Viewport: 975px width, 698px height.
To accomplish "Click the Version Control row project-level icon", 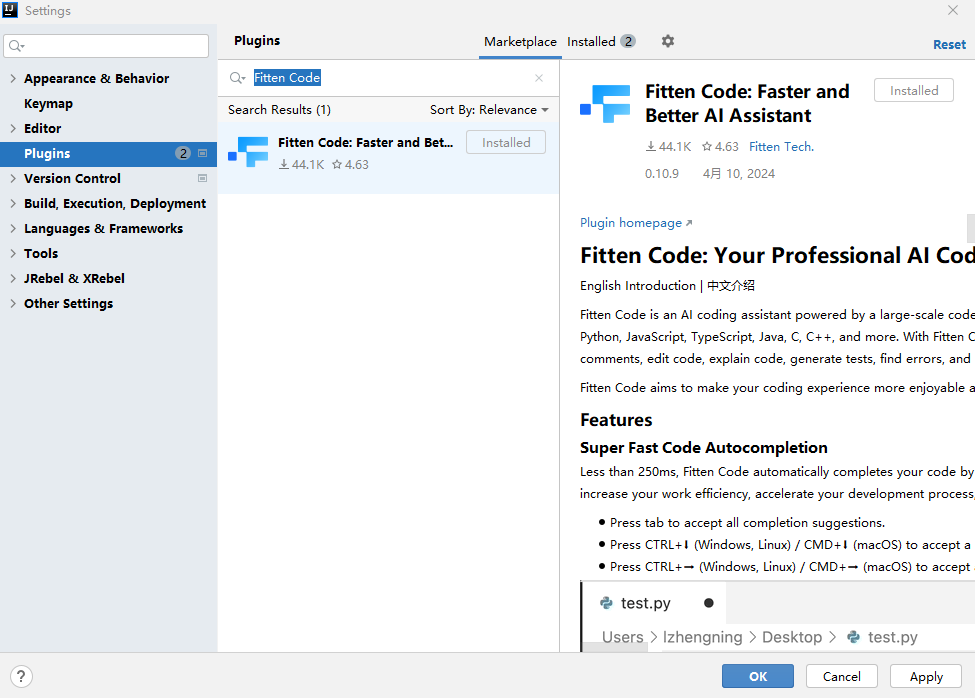I will pos(202,178).
